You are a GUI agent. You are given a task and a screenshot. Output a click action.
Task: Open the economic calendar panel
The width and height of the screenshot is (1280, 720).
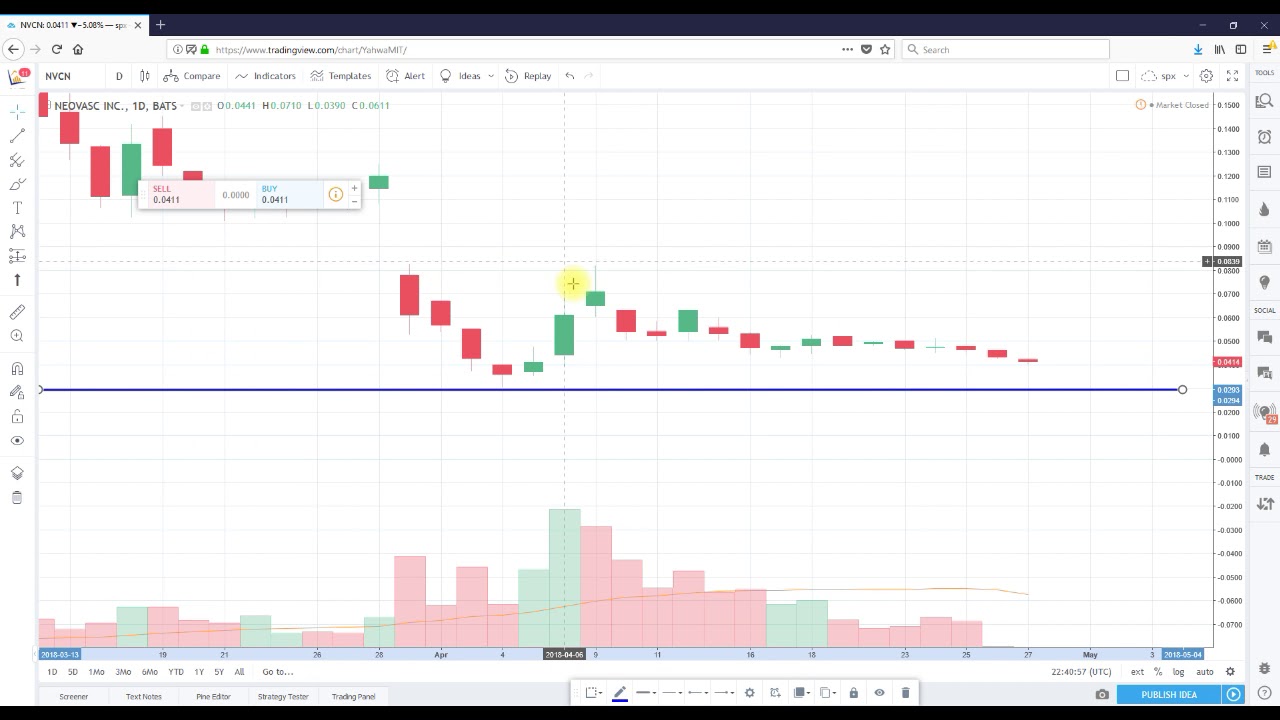coord(1265,246)
